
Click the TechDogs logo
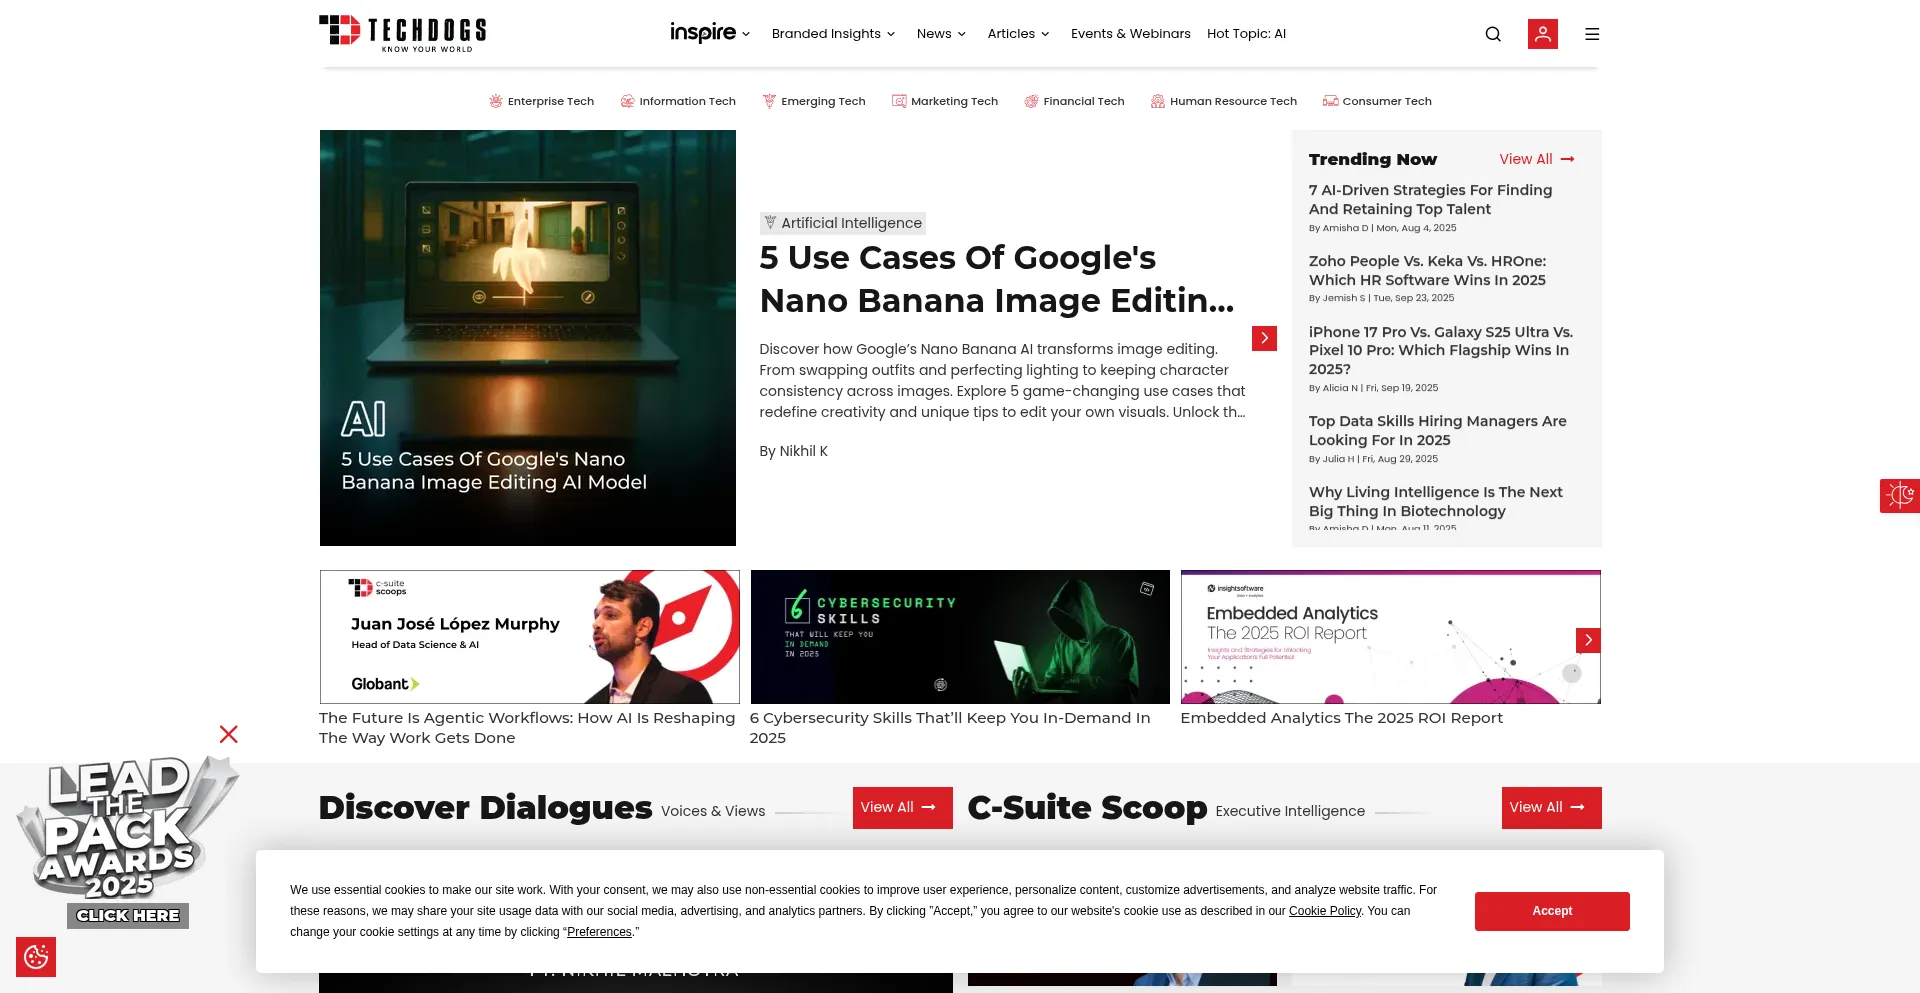403,33
